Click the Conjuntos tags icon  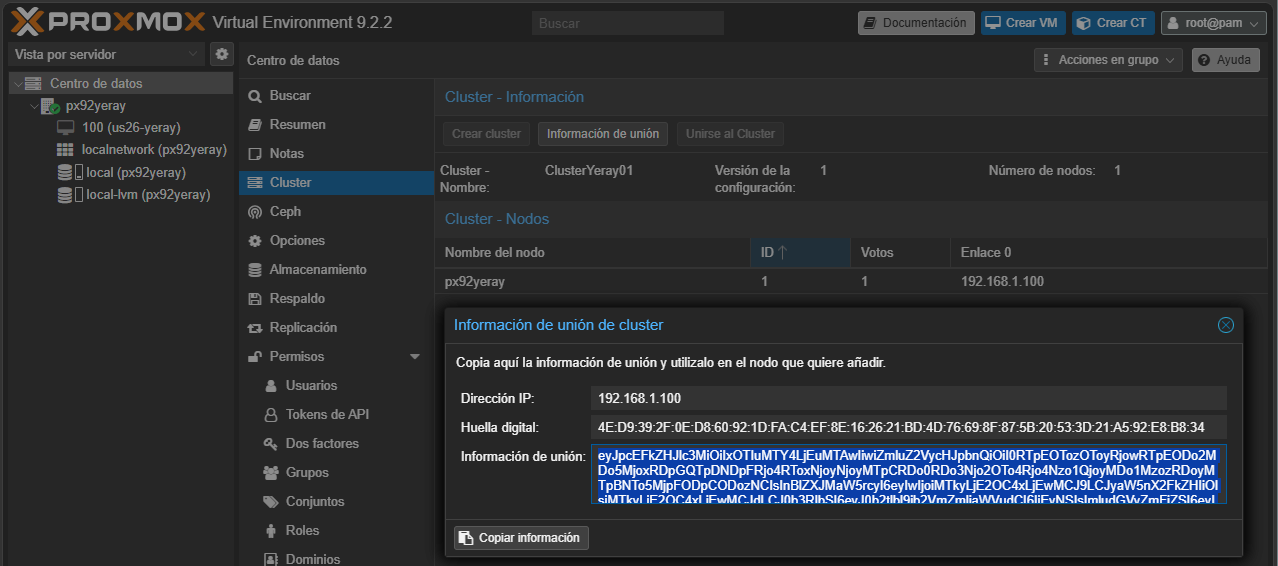point(270,502)
